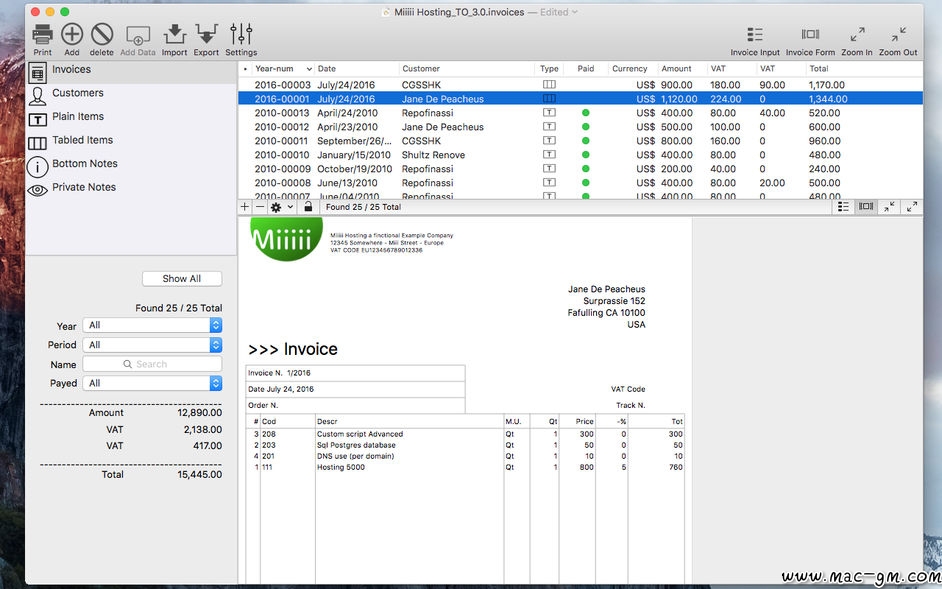Open the gear action menu below list
The height and width of the screenshot is (589, 942).
tap(282, 207)
